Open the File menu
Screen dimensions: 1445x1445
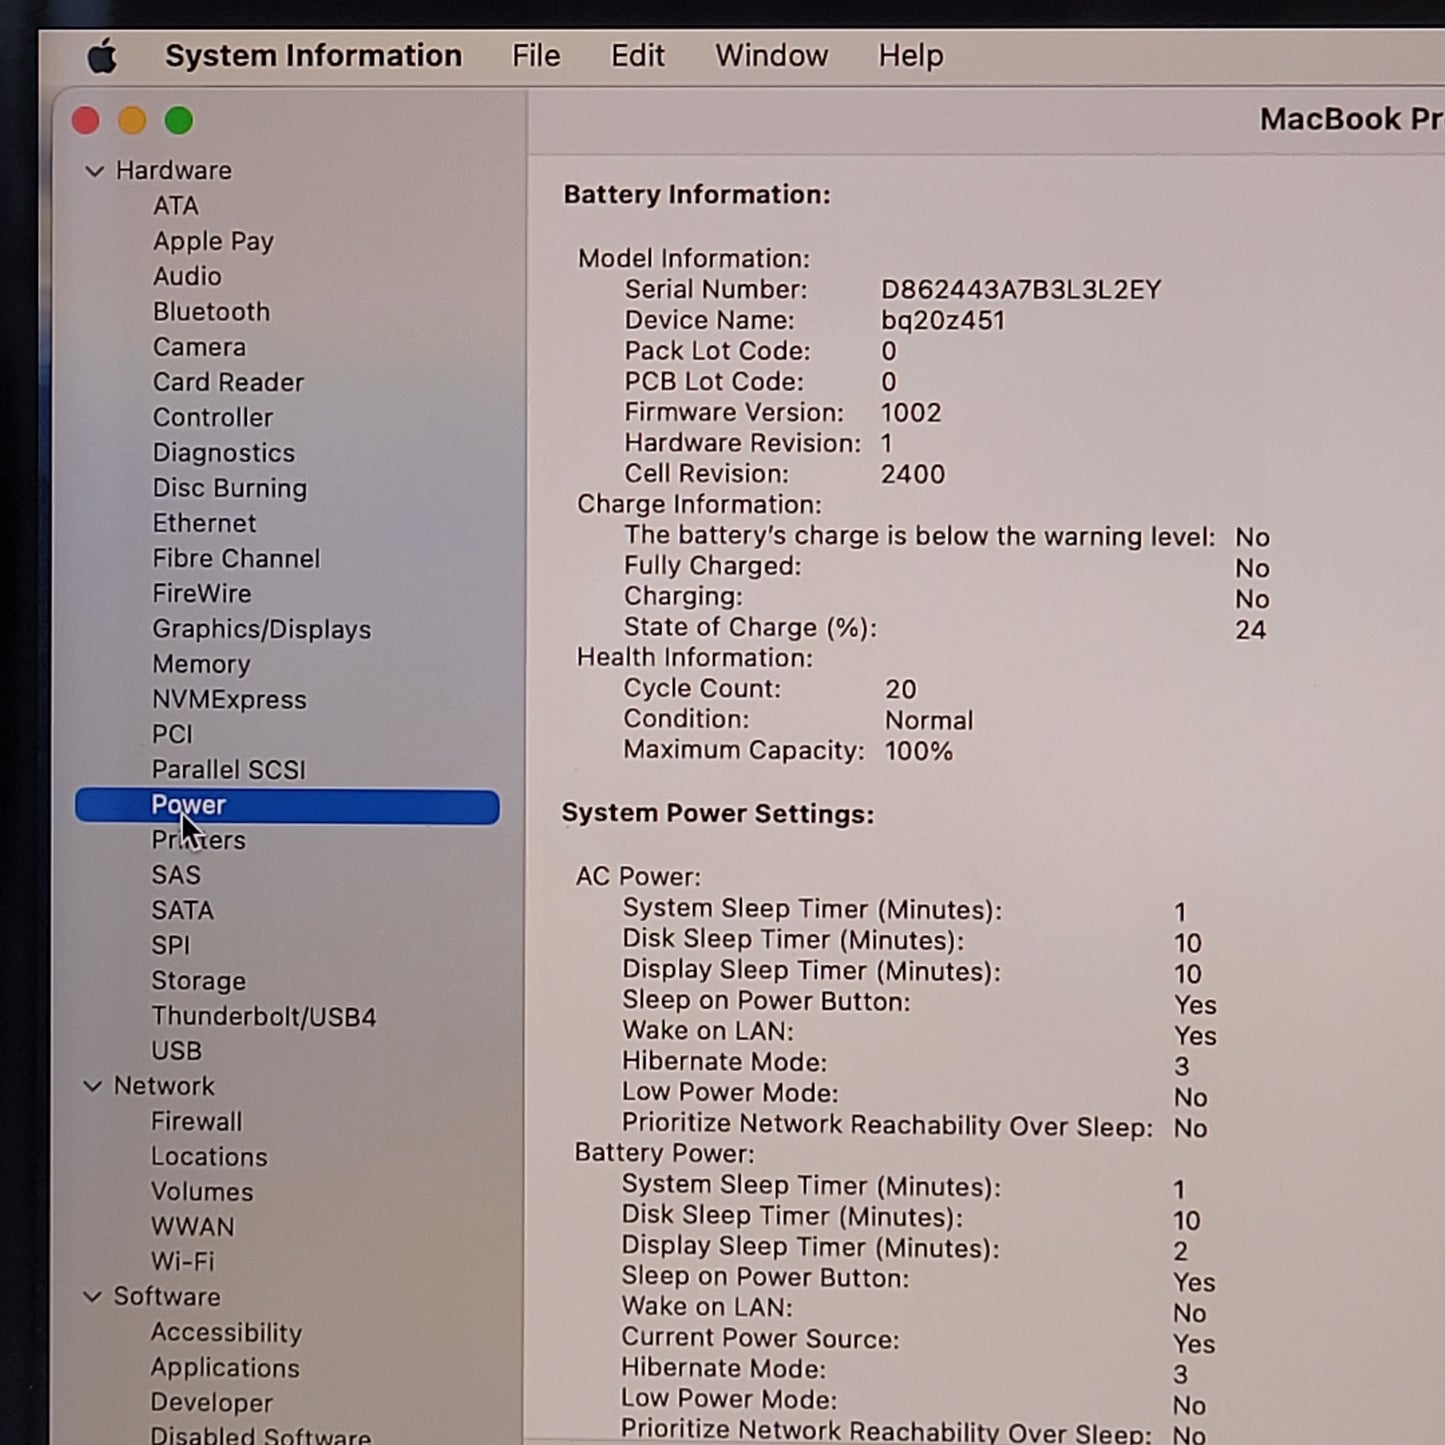536,55
